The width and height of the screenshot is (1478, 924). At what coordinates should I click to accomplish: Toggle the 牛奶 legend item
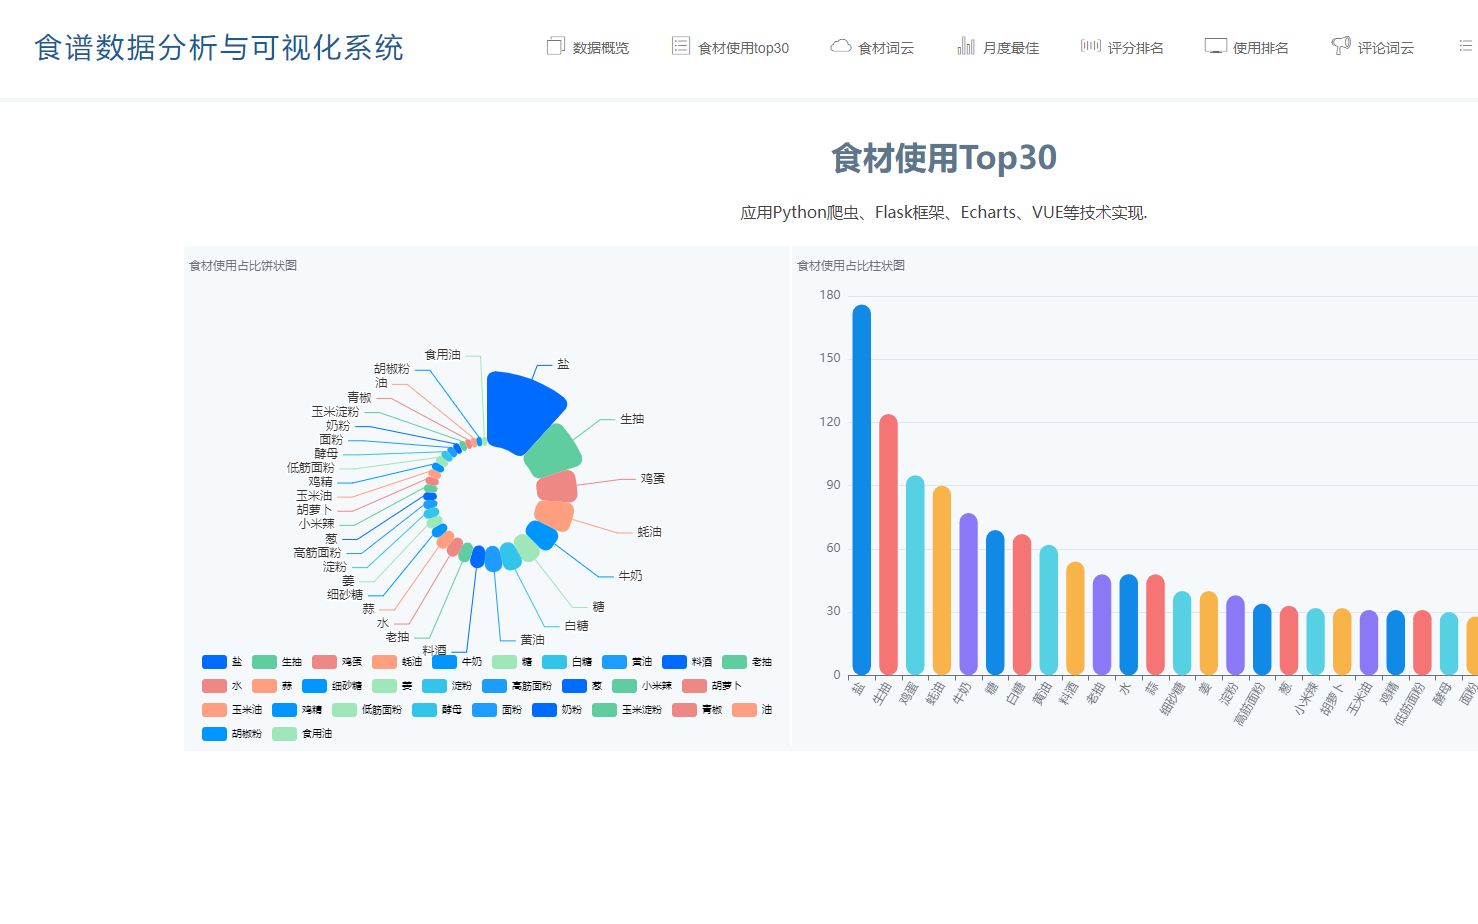pyautogui.click(x=452, y=661)
